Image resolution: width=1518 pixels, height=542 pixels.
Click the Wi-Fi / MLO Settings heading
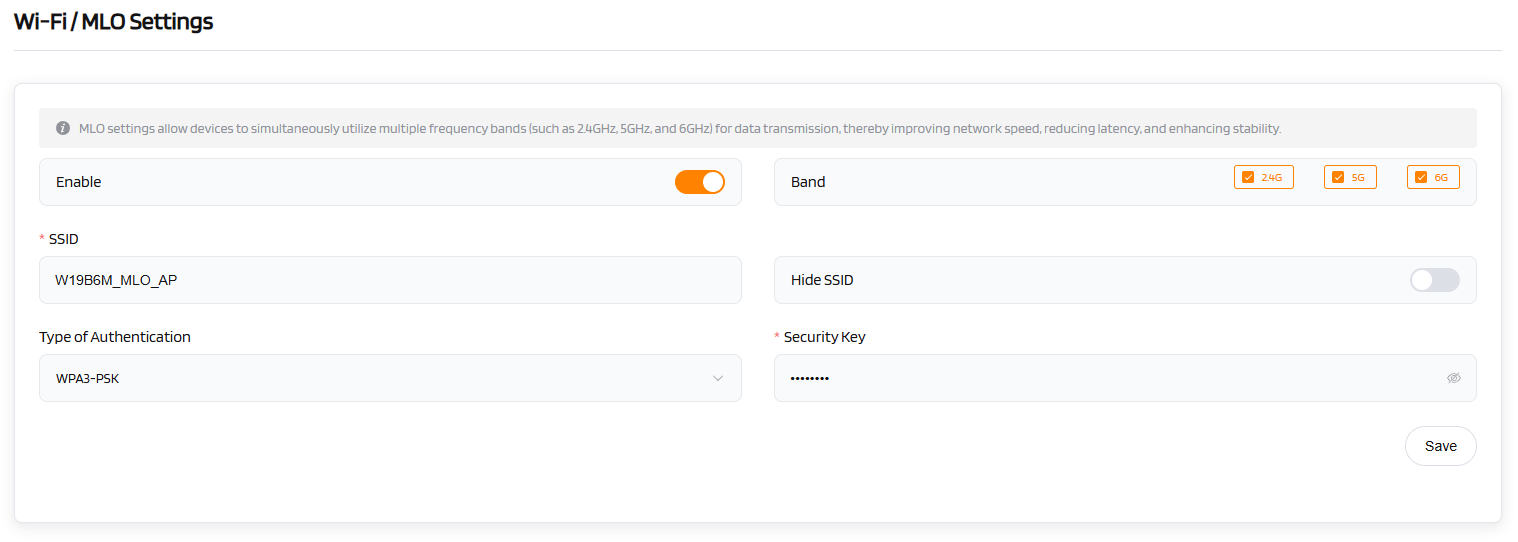coord(113,21)
